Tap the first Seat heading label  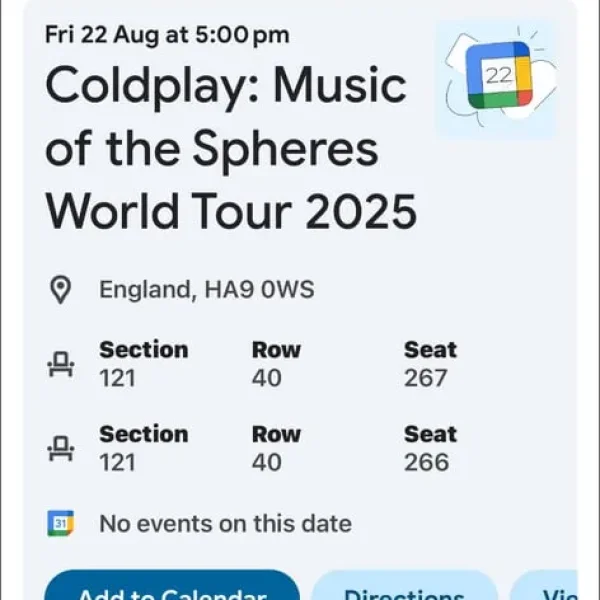[x=430, y=350]
